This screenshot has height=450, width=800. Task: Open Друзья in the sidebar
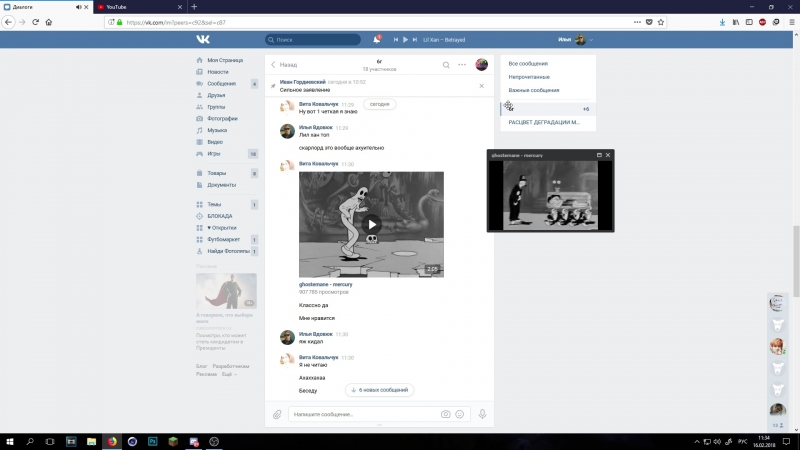[216, 95]
